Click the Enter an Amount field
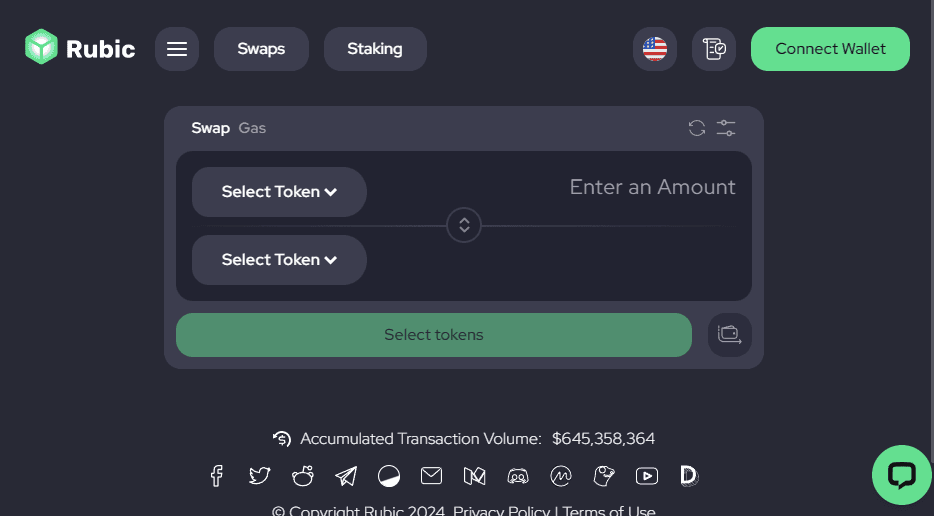 (x=652, y=187)
